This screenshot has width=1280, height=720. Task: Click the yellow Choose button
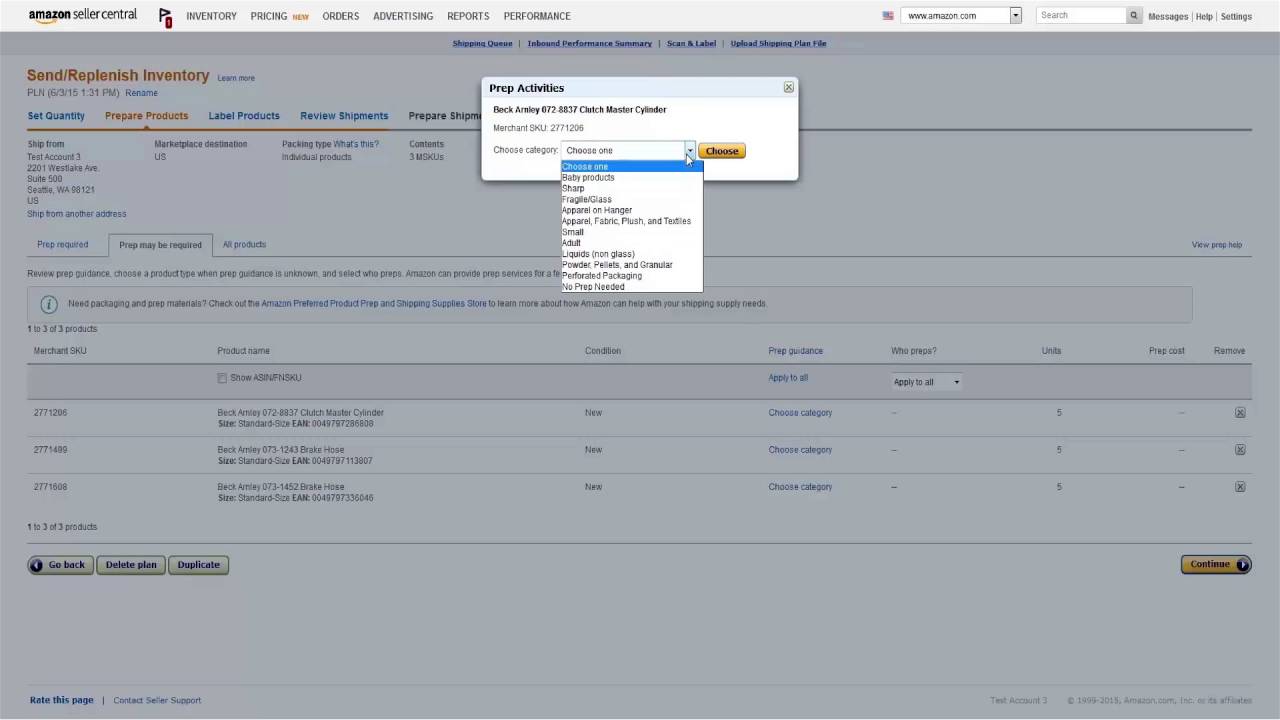click(x=721, y=151)
